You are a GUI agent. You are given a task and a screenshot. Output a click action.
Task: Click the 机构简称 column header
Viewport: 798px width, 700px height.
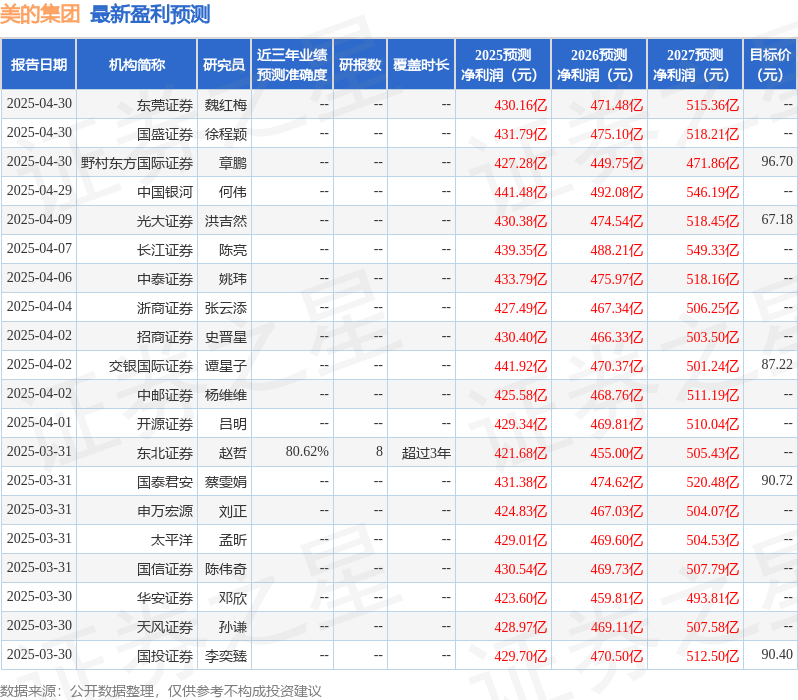(136, 65)
